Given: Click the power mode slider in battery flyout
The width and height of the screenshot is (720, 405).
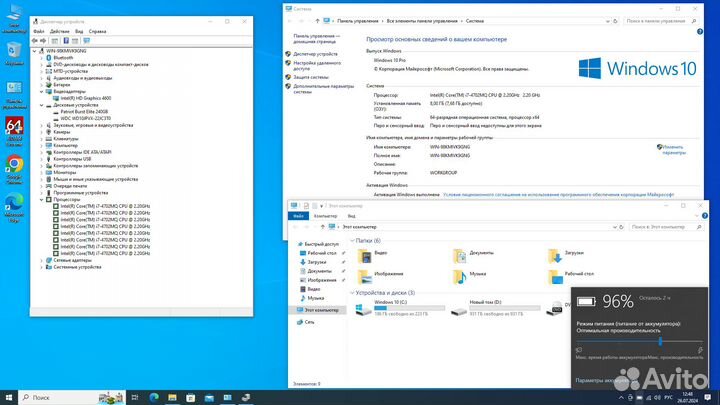Looking at the screenshot, I should pyautogui.click(x=660, y=341).
